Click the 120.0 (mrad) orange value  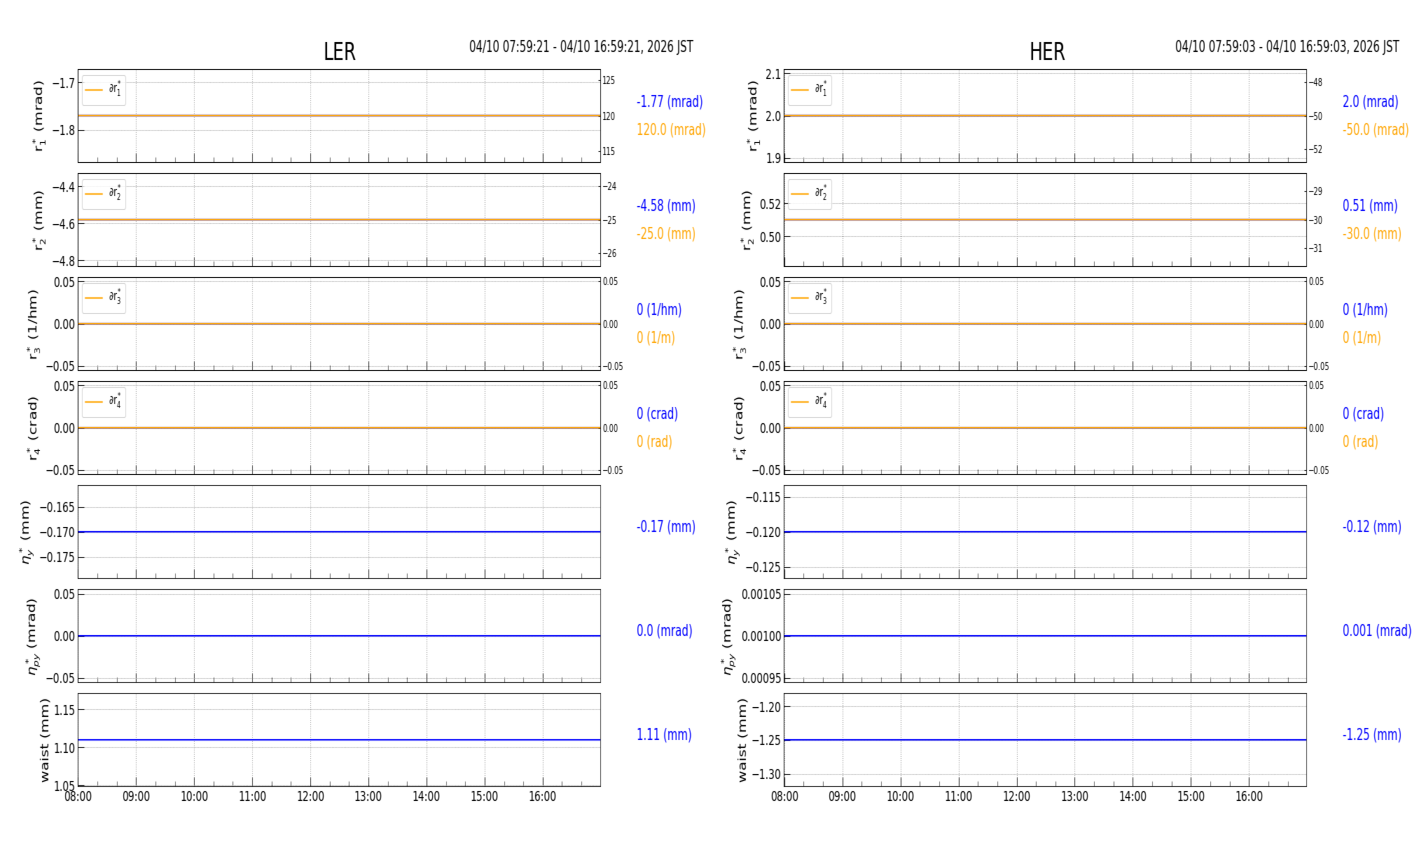671,130
